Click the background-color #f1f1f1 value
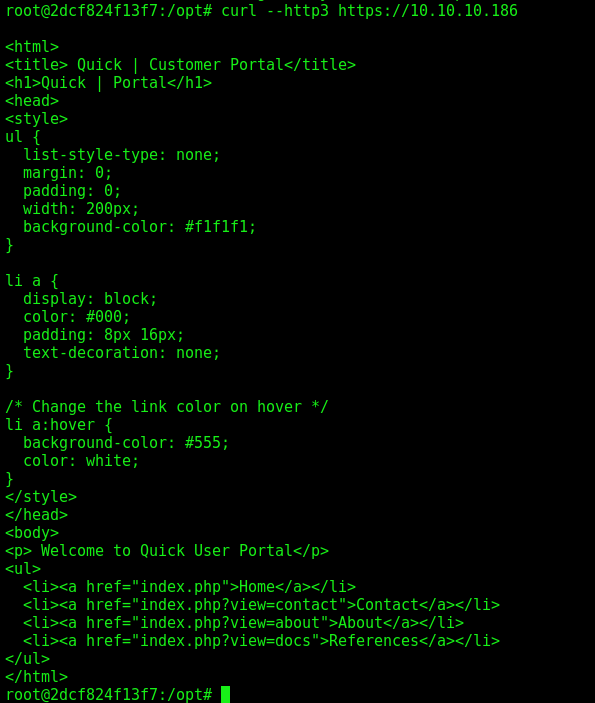The image size is (595, 703). [x=220, y=226]
